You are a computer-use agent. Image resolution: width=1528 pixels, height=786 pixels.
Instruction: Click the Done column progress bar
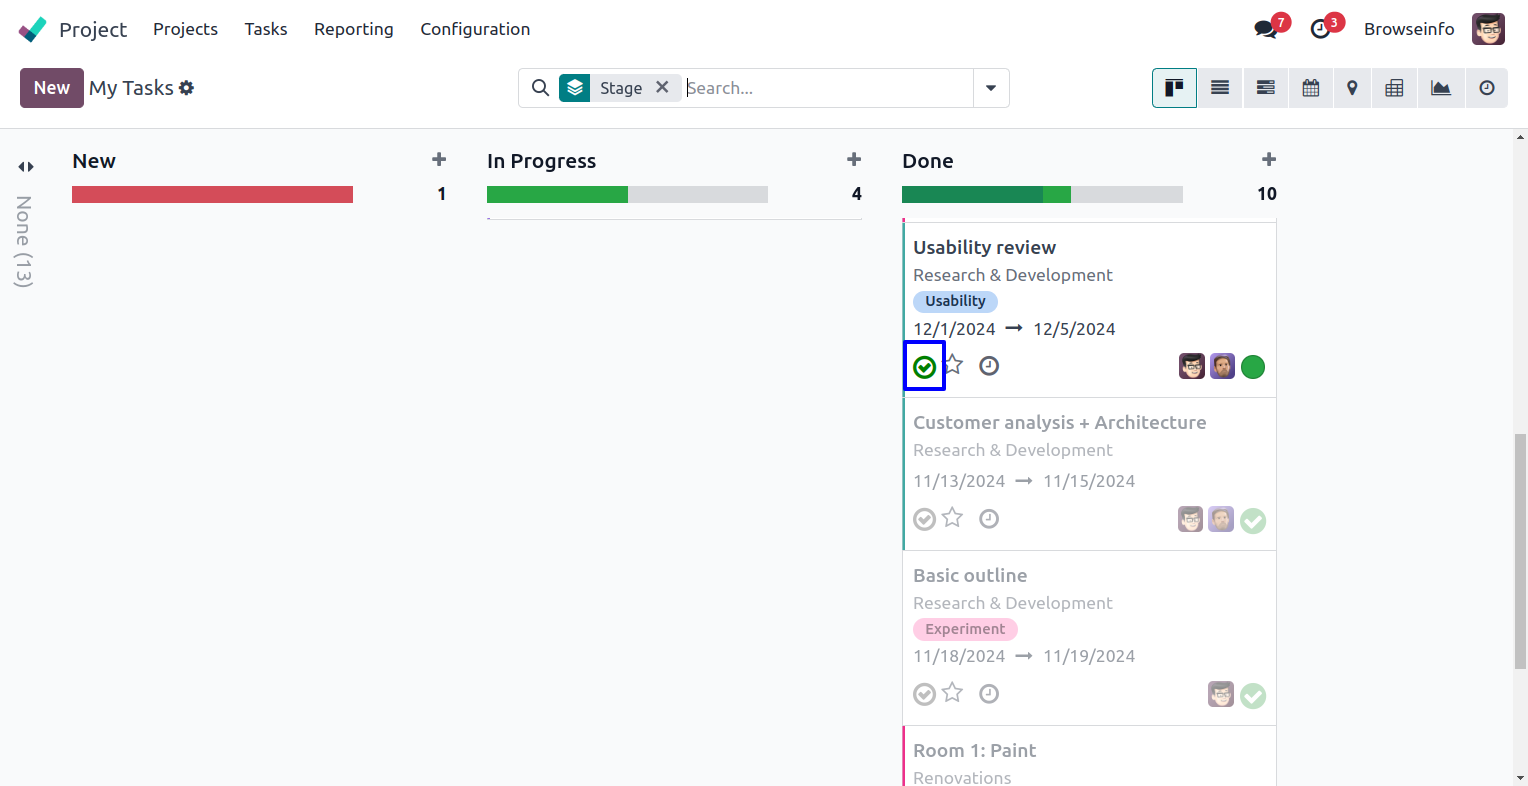[x=1042, y=194]
